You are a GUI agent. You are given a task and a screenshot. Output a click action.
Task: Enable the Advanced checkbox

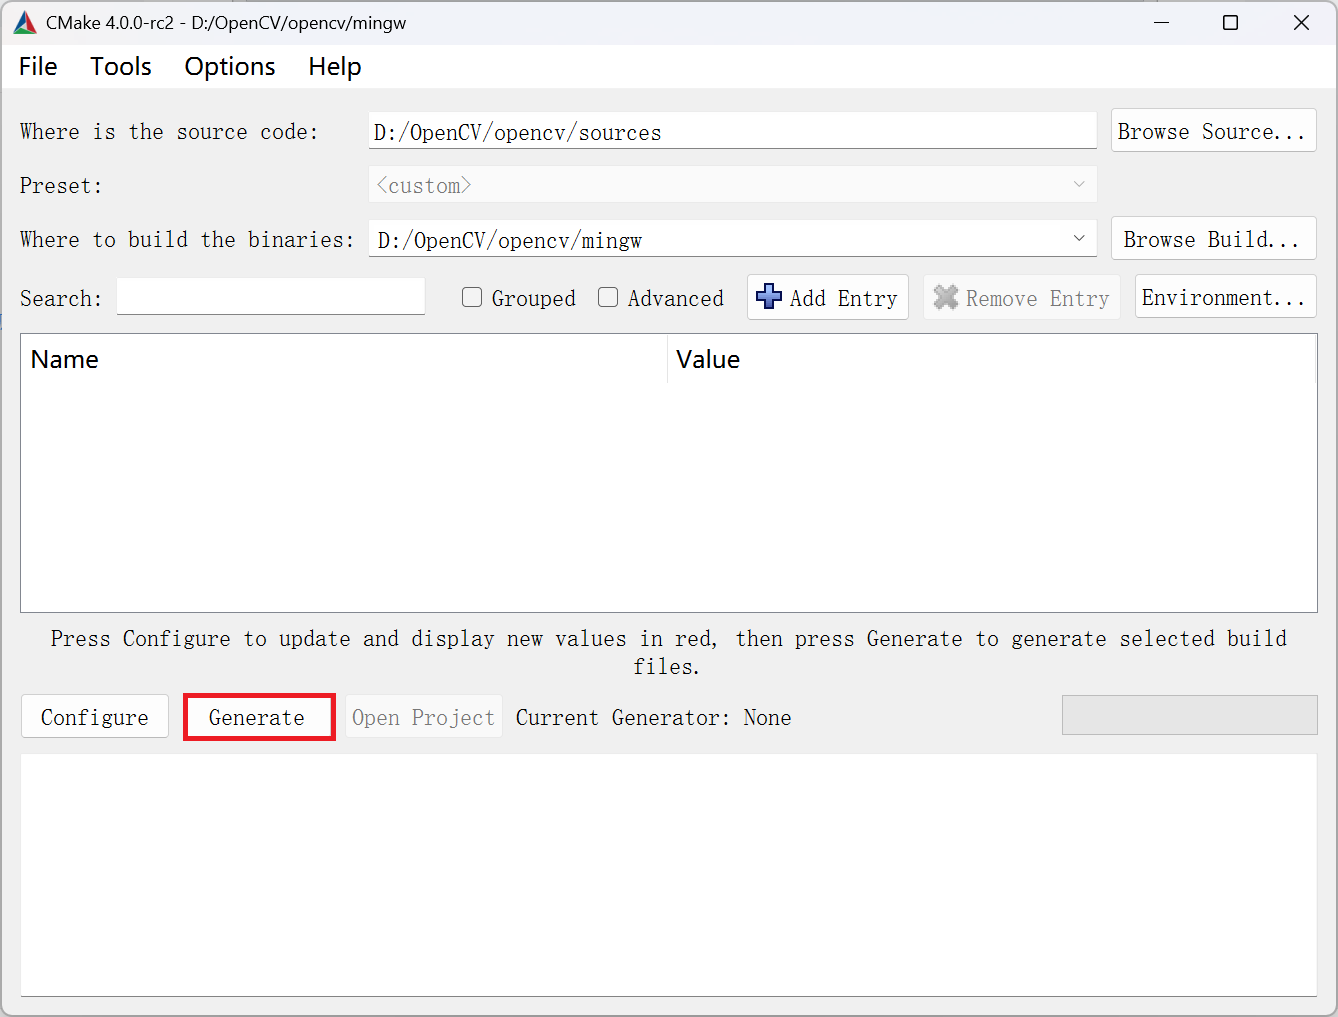coord(608,297)
